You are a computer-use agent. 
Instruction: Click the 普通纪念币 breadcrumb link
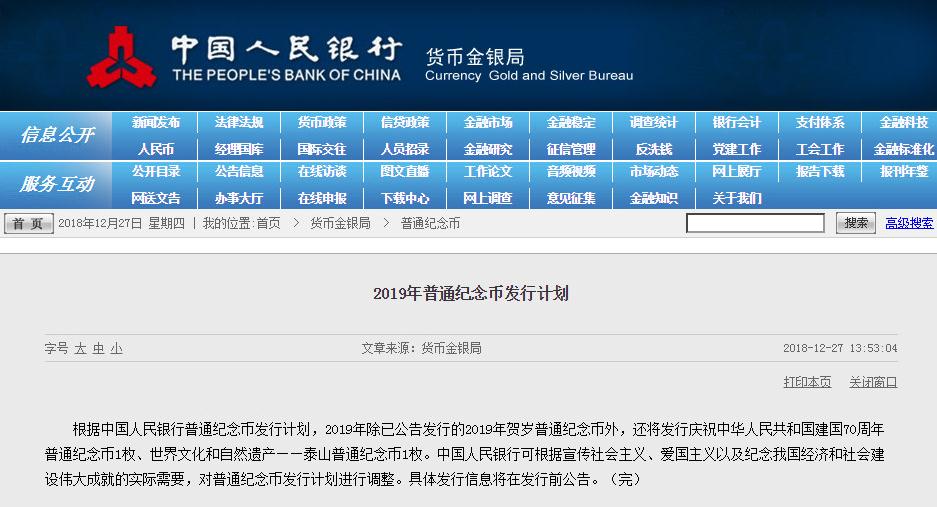[x=430, y=223]
